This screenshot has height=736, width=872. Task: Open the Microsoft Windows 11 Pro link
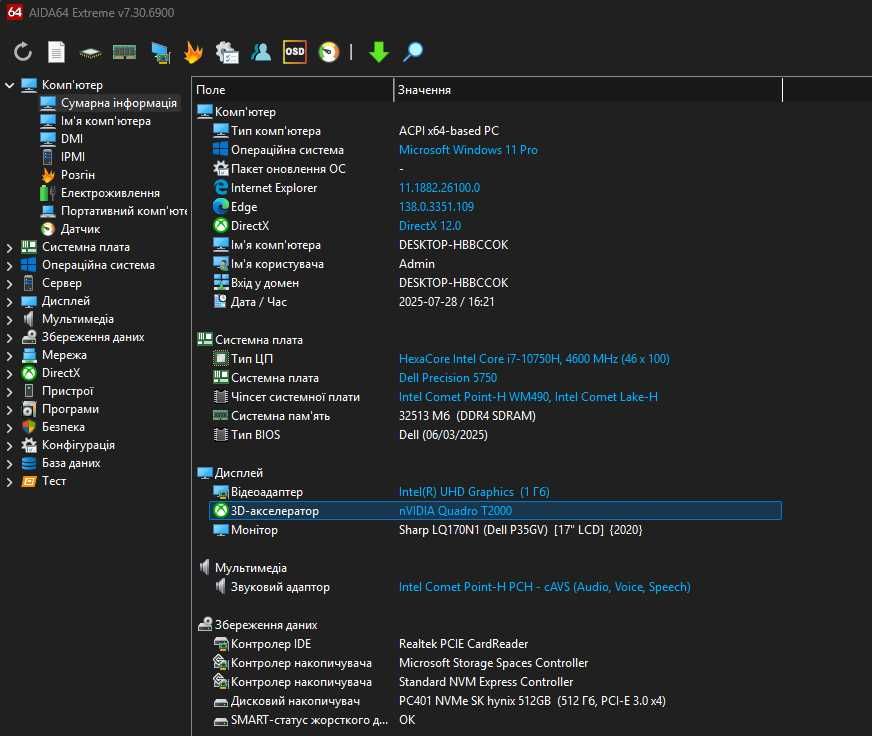[468, 150]
